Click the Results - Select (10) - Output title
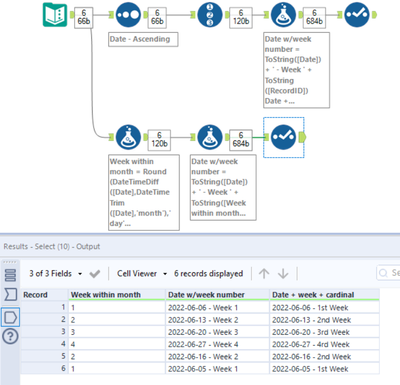The width and height of the screenshot is (400, 385). [x=52, y=246]
